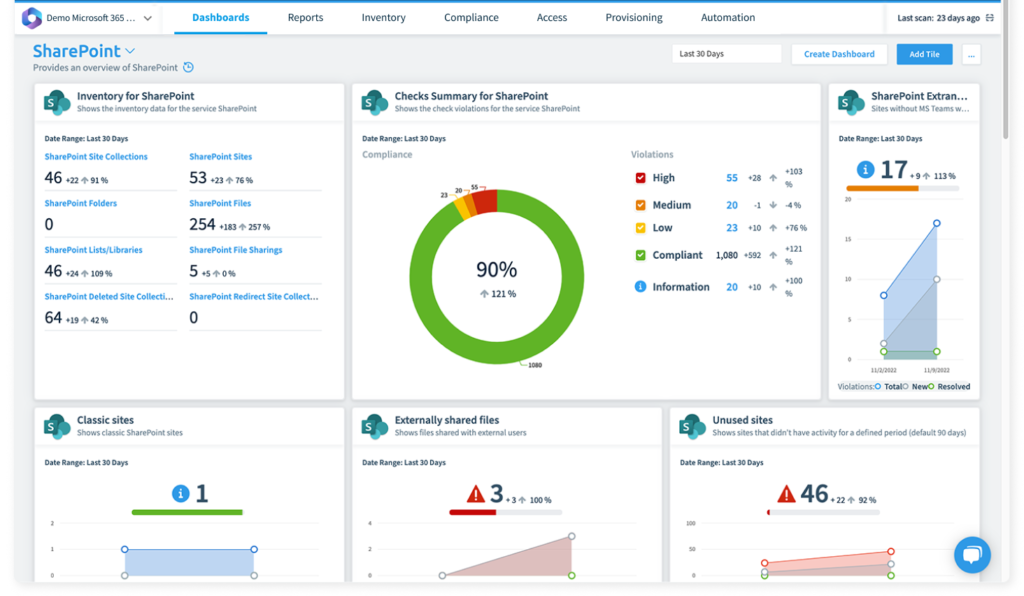
Task: Open the Compliance tab
Action: 471,18
